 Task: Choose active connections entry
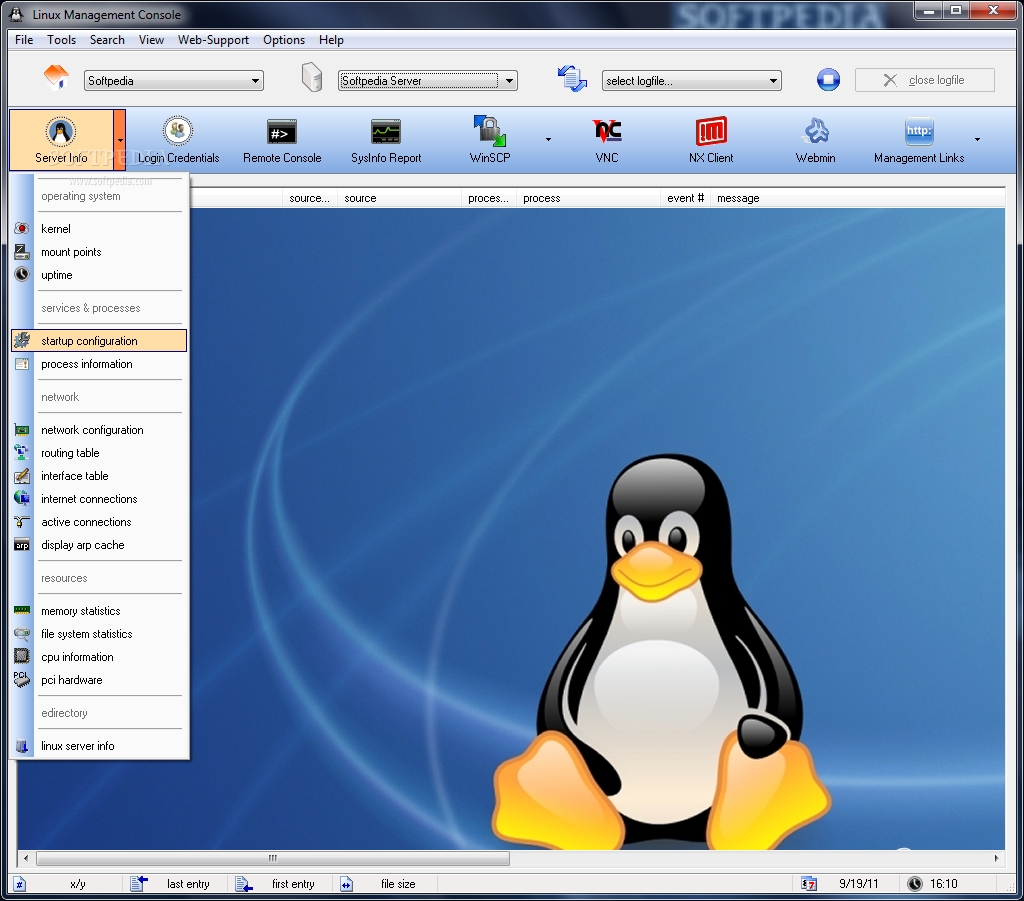coord(99,522)
